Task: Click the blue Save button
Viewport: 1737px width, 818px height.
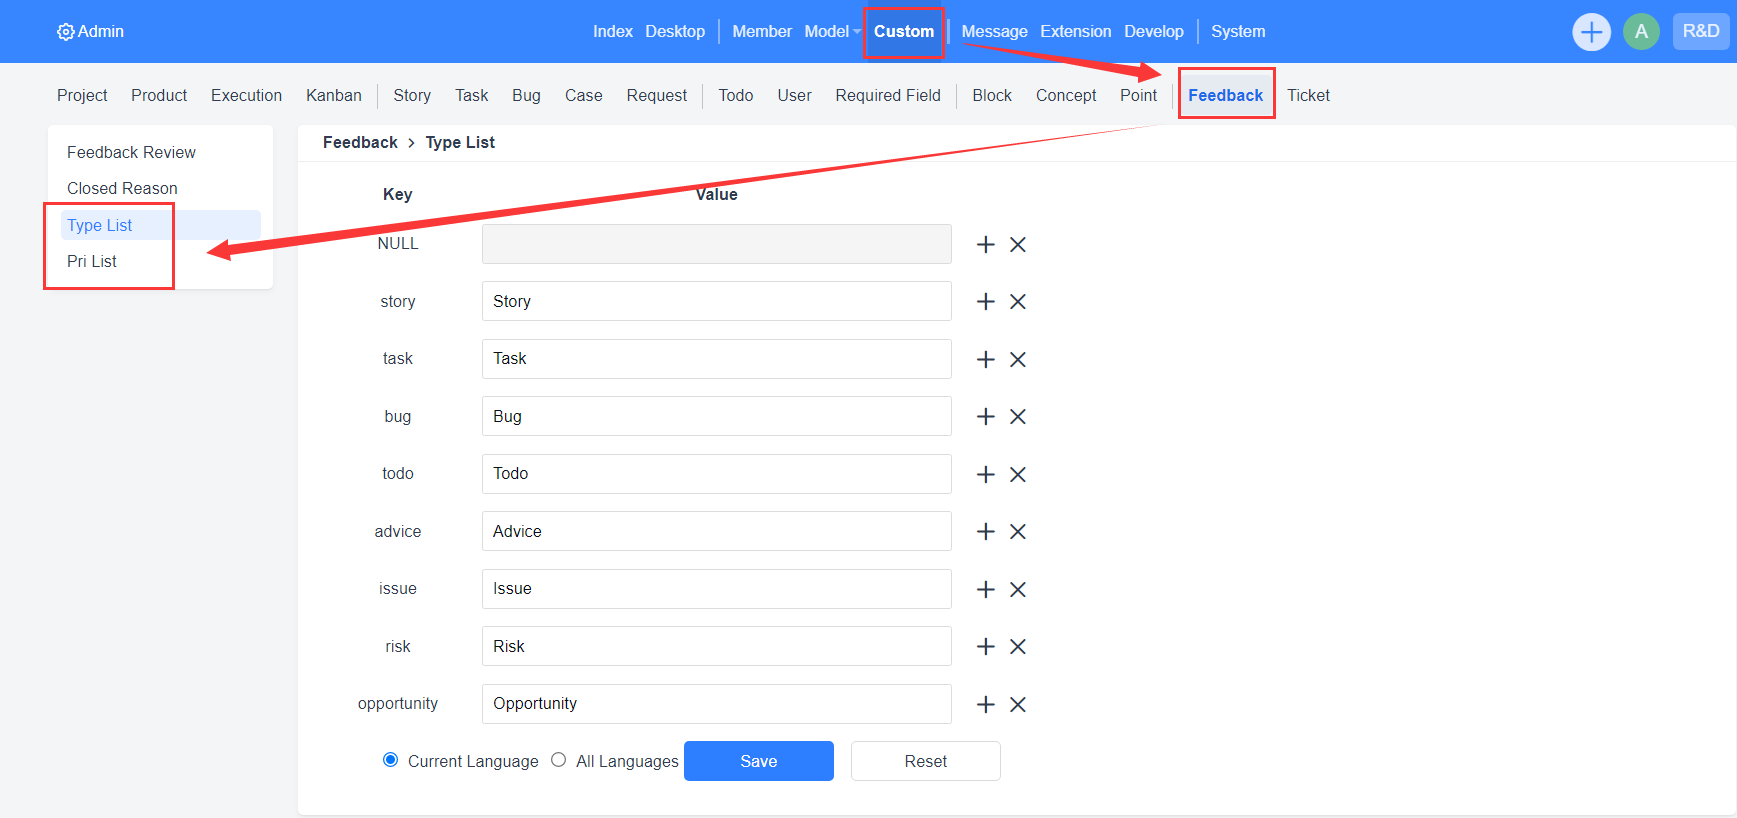Action: point(758,761)
